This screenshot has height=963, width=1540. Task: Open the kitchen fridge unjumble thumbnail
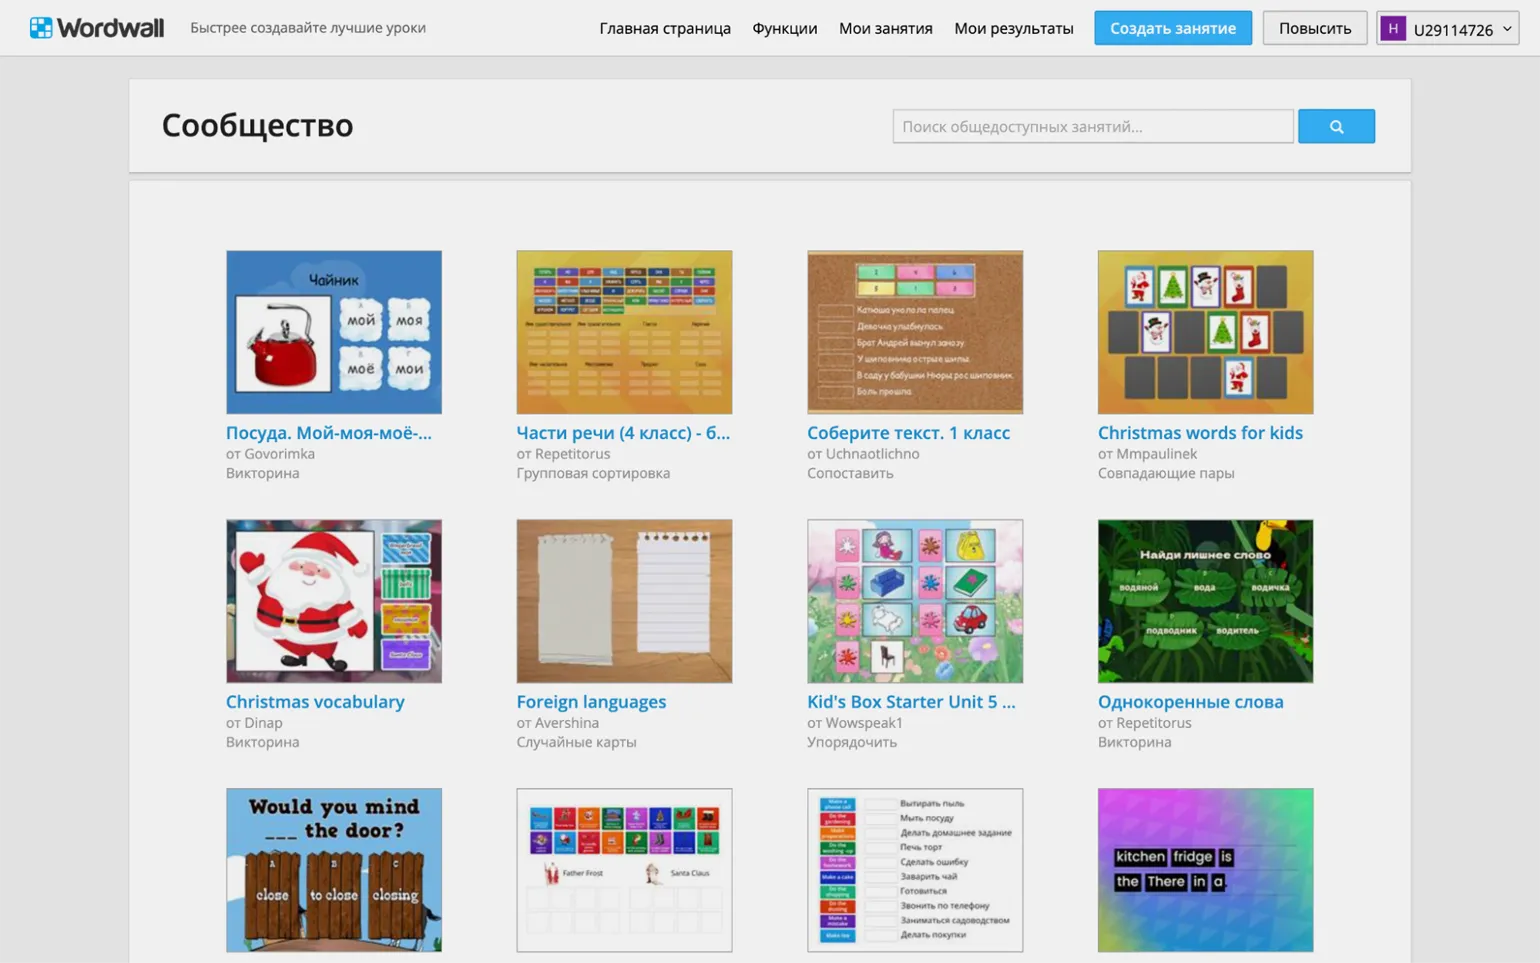(x=1204, y=869)
